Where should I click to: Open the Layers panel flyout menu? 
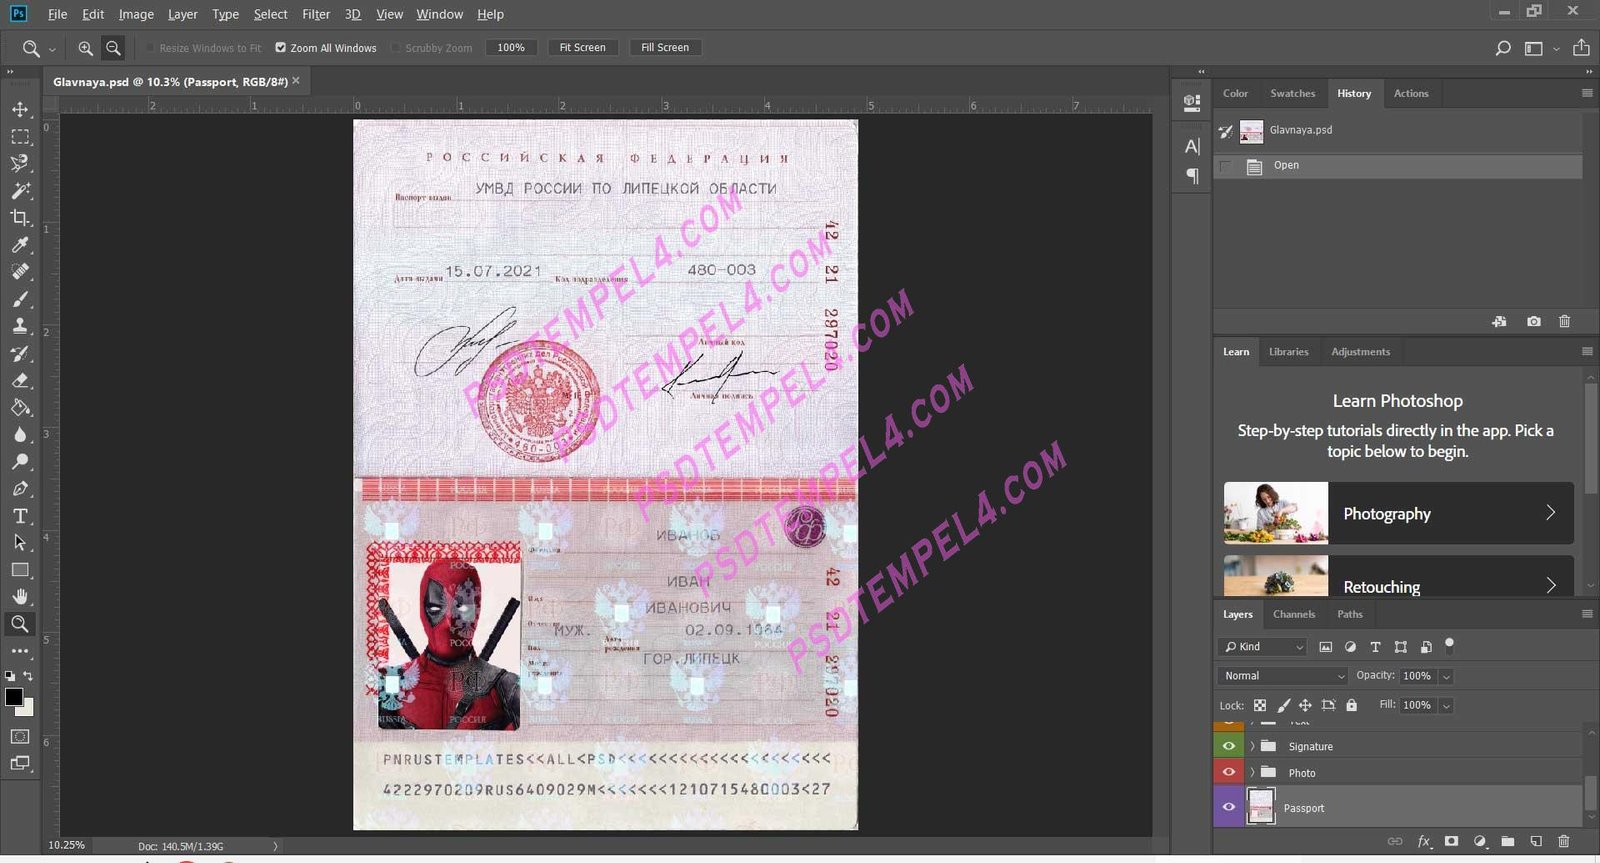(x=1587, y=614)
